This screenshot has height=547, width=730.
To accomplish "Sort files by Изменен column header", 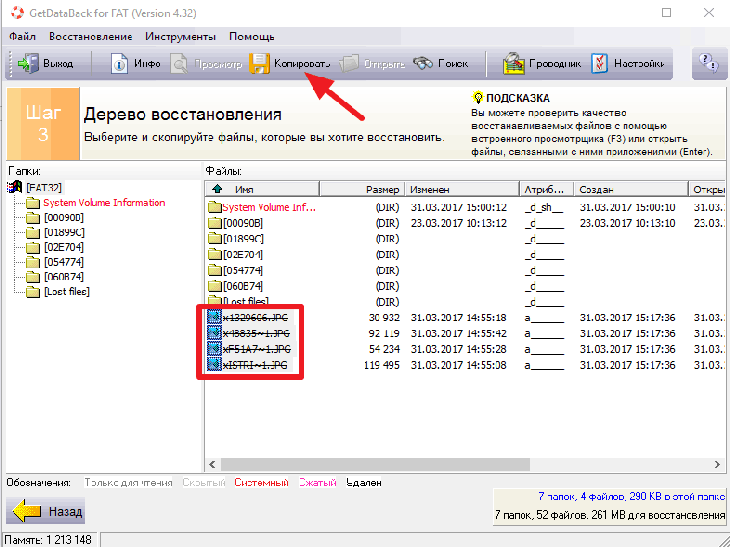I will coord(462,189).
